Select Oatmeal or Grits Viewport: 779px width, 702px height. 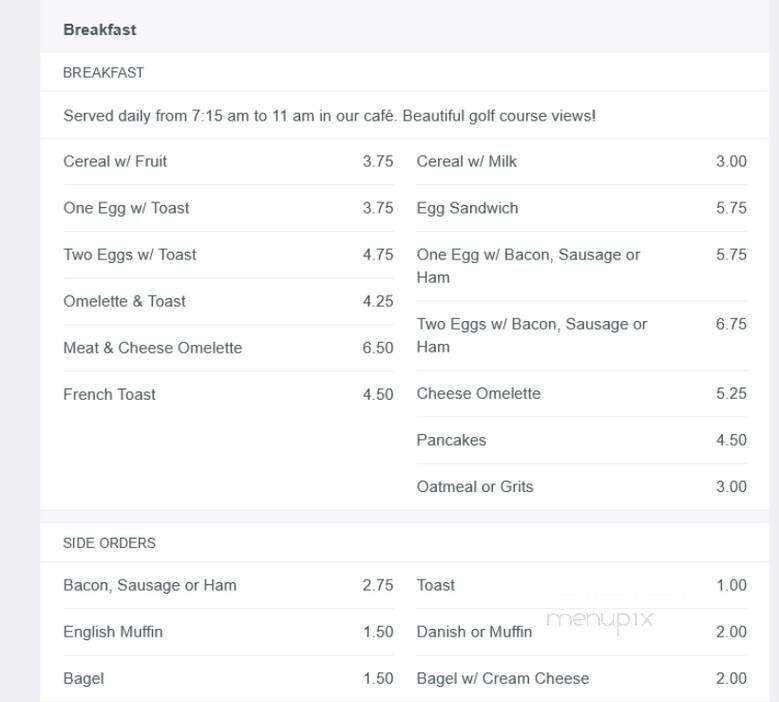pos(475,487)
